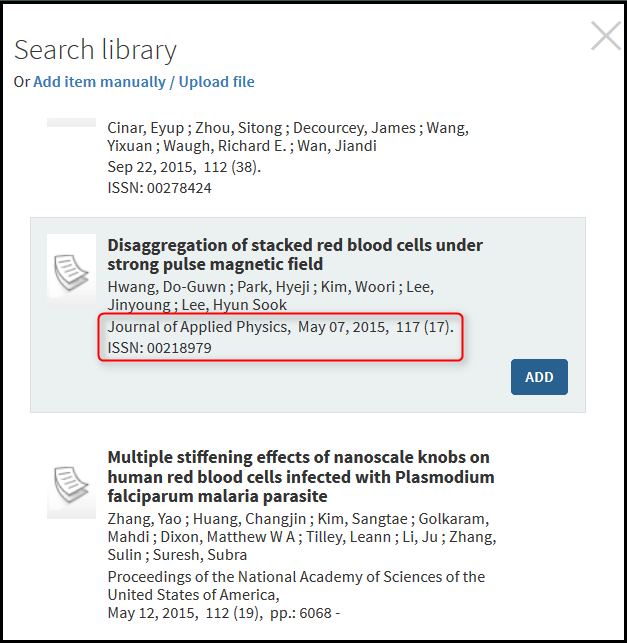Click the Search library heading
This screenshot has height=643, width=627.
pyautogui.click(x=95, y=50)
